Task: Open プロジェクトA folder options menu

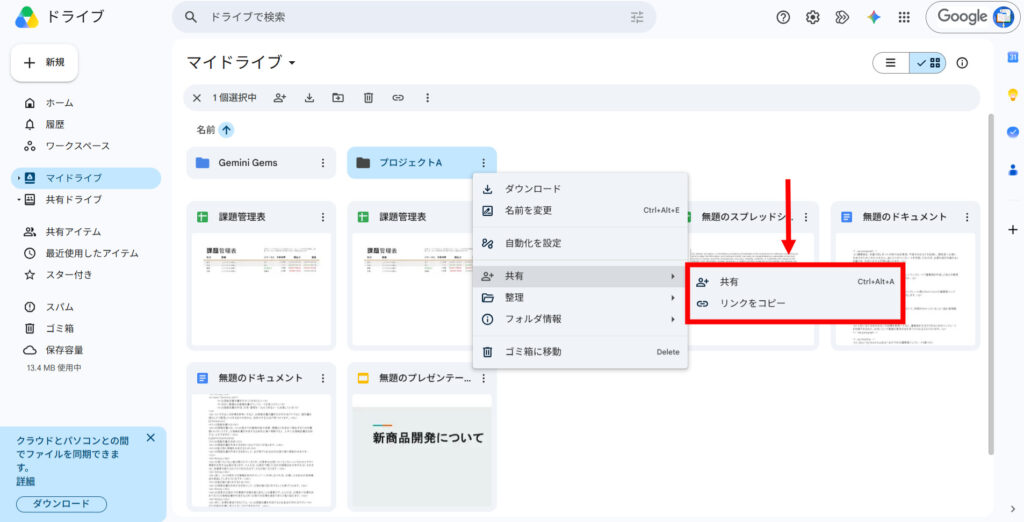Action: coord(483,163)
